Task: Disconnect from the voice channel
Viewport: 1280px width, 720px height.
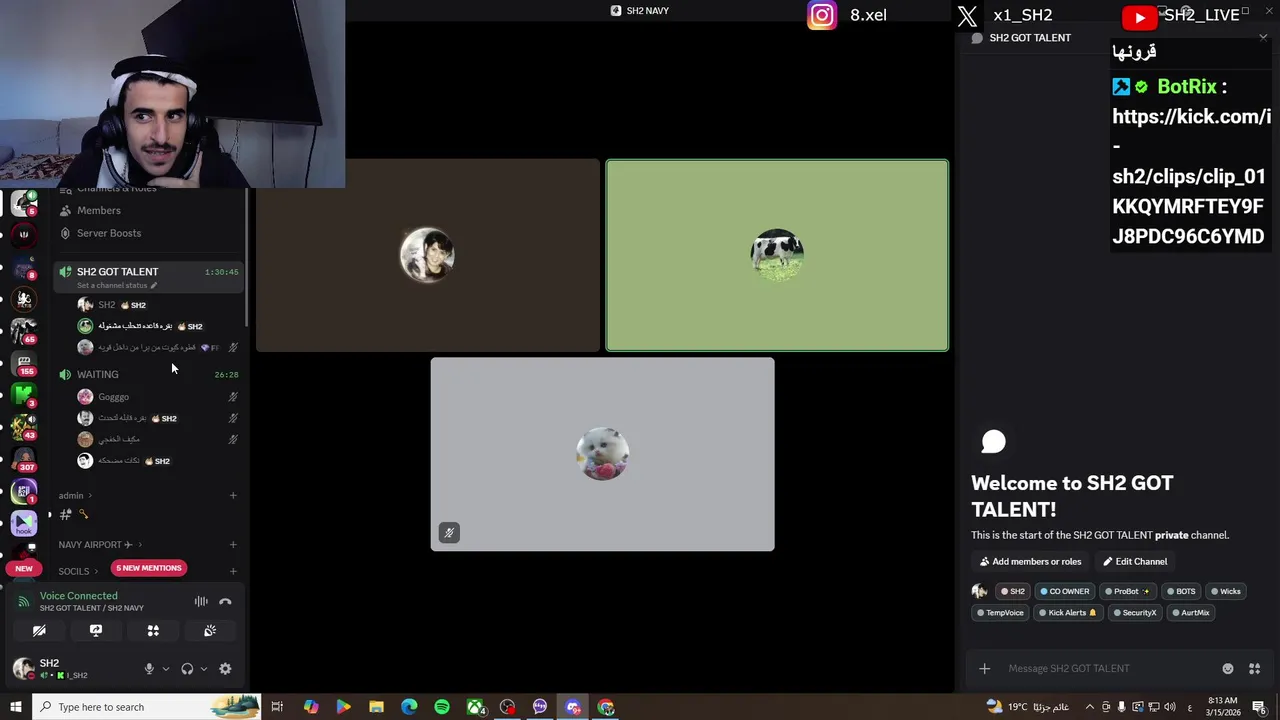Action: [x=225, y=602]
